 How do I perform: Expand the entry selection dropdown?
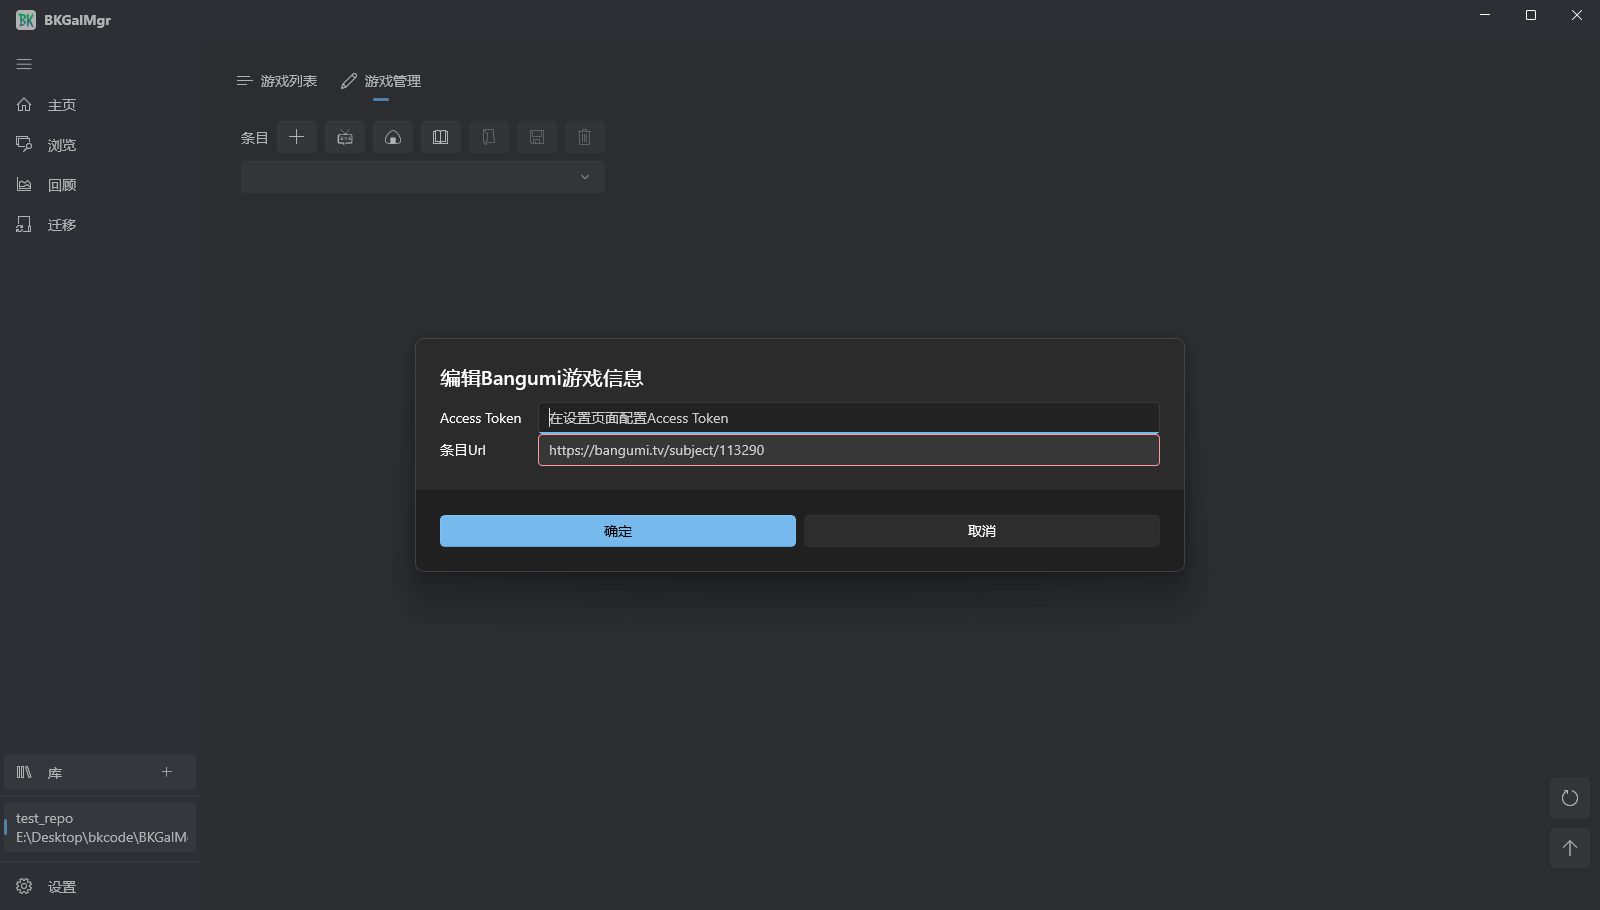584,177
